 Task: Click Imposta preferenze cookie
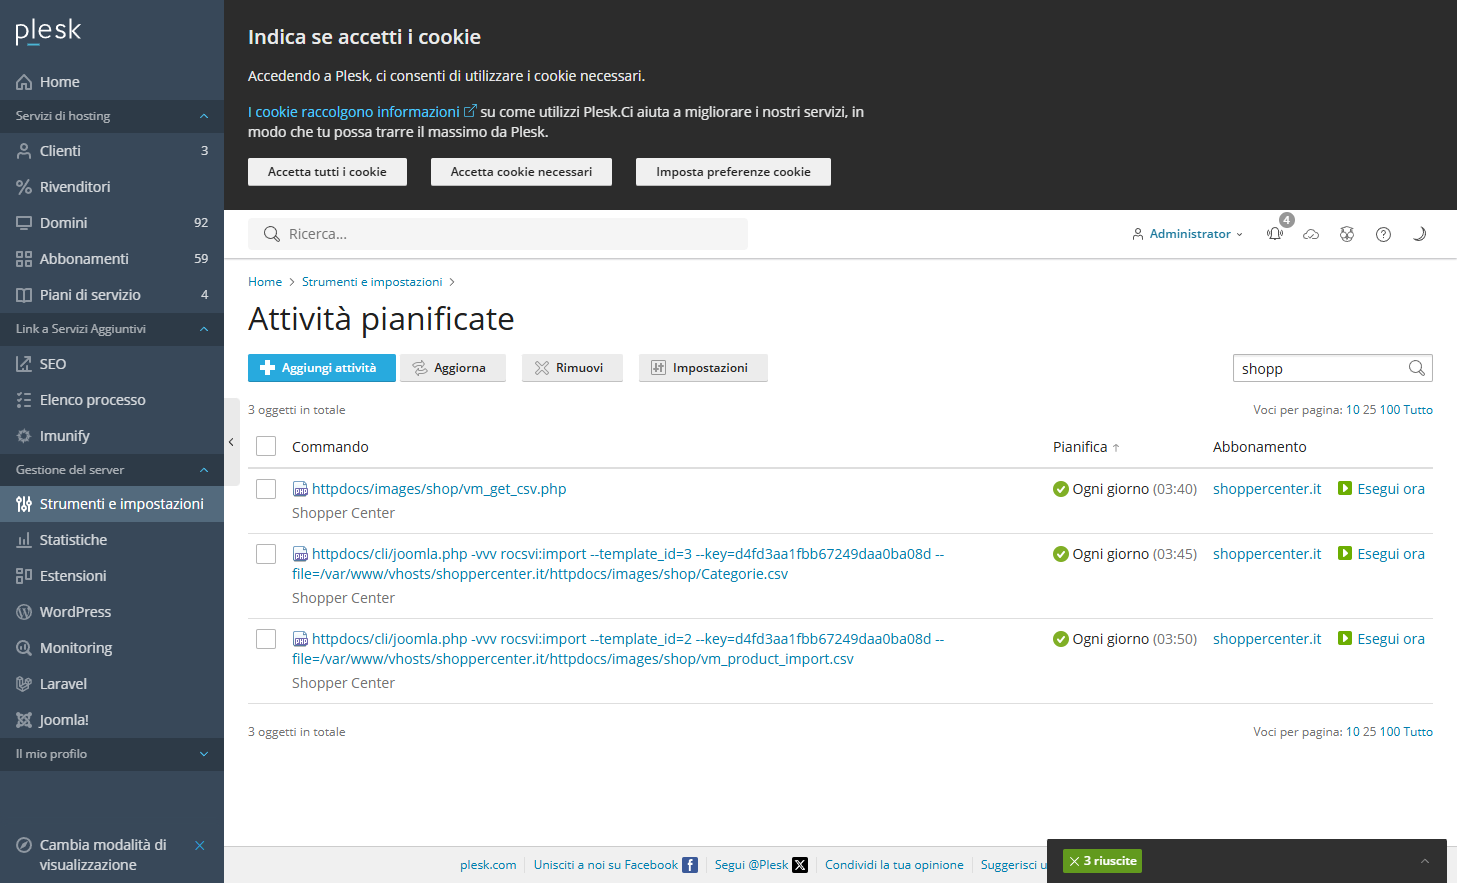(733, 172)
